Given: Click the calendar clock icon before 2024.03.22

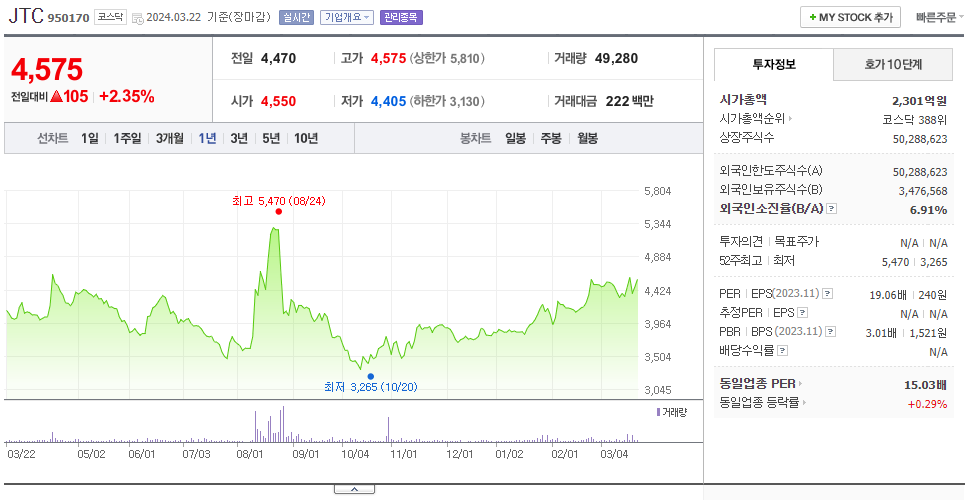Looking at the screenshot, I should click(138, 18).
